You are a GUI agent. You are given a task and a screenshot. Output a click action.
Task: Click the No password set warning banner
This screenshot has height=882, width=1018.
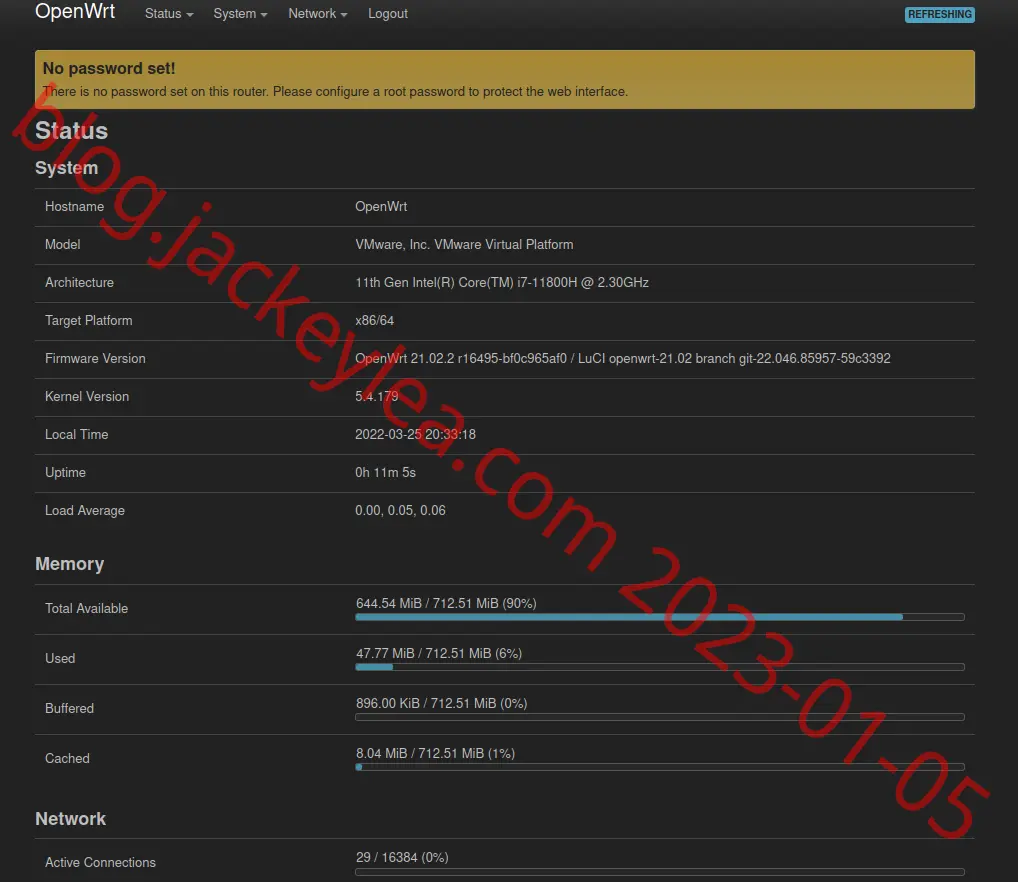click(504, 79)
